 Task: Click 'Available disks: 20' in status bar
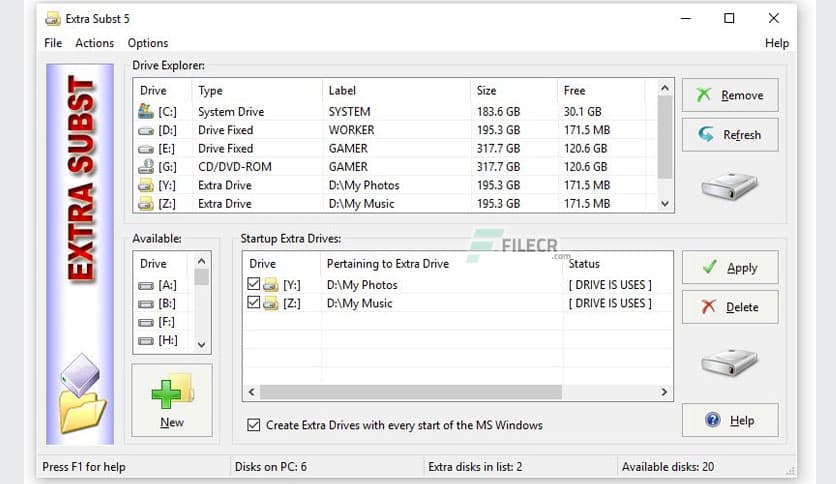tap(668, 467)
